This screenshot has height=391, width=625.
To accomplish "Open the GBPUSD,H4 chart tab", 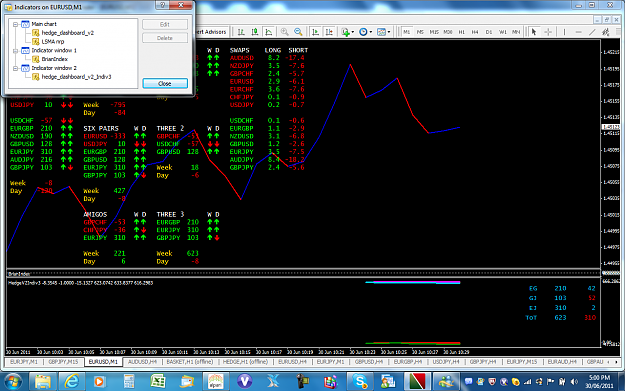I will [x=369, y=362].
